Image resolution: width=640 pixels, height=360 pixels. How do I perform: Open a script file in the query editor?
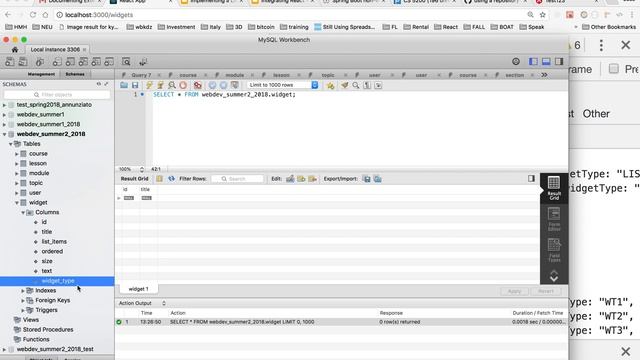(x=124, y=85)
